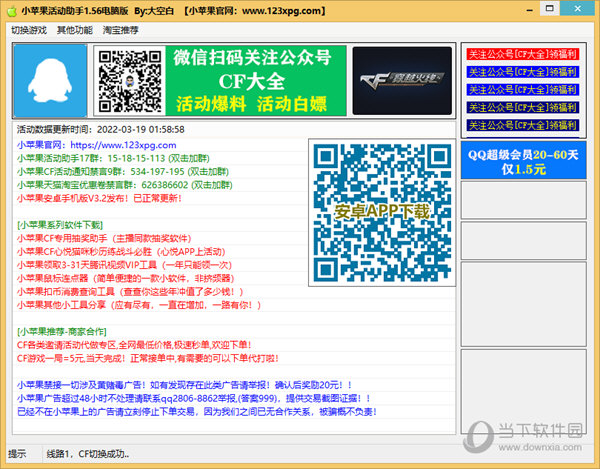600x469 pixels.
Task: Open the 切换游戏 menu
Action: 29,30
